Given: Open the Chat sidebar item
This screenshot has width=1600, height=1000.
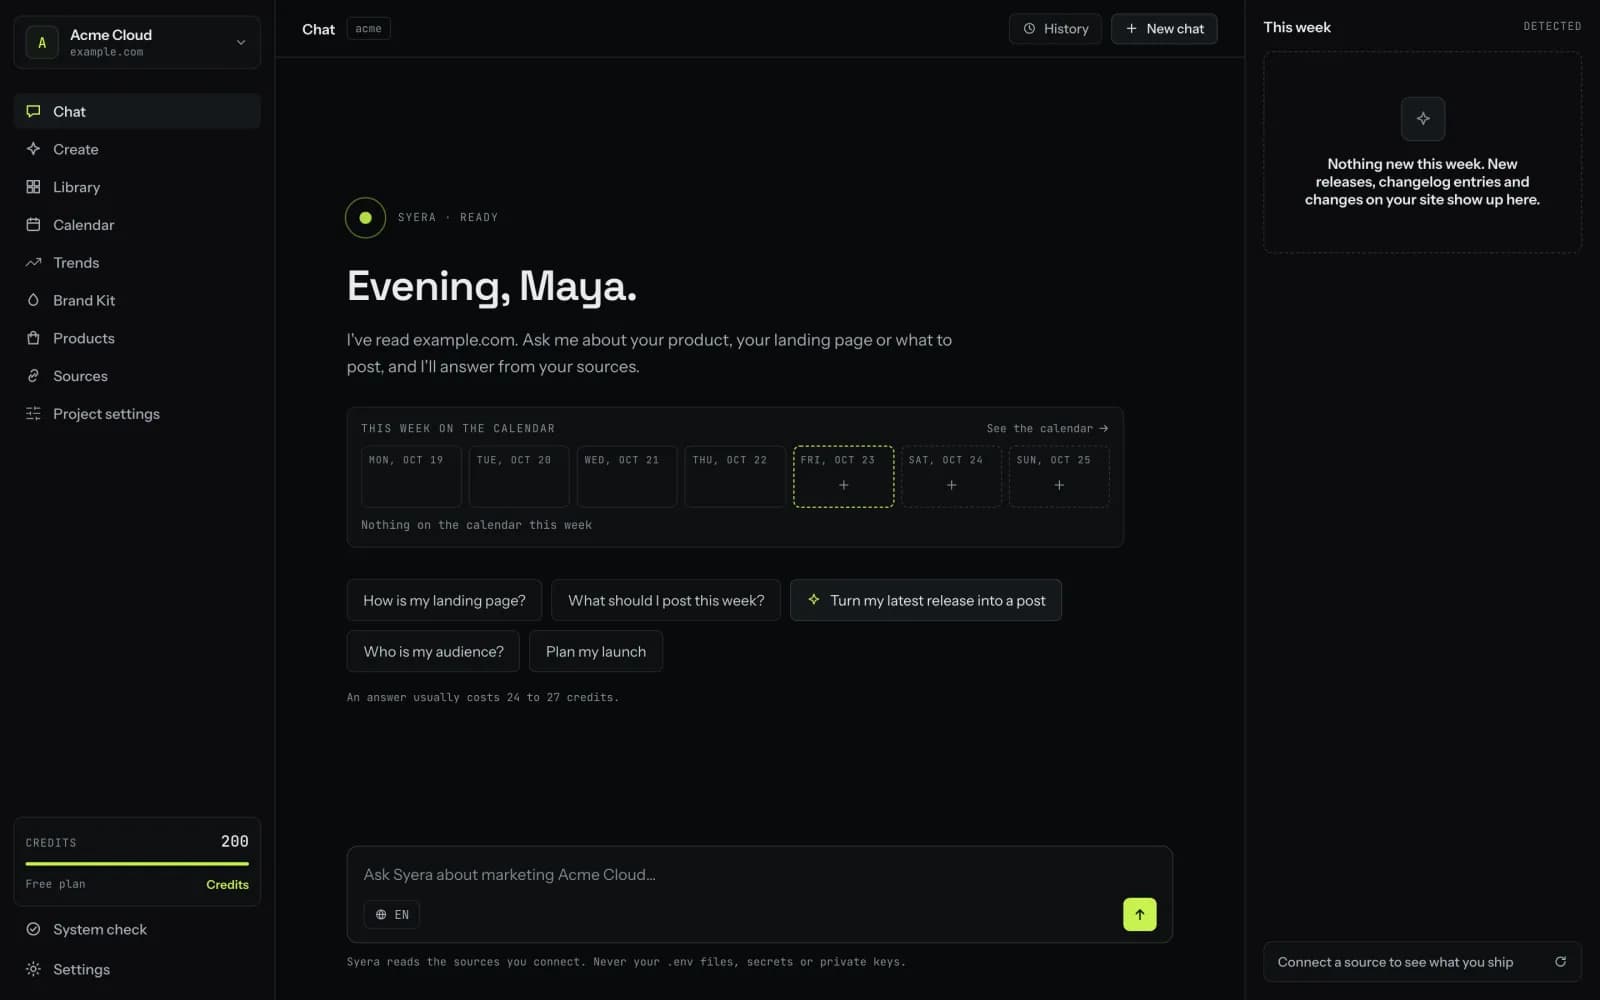Looking at the screenshot, I should (x=137, y=111).
